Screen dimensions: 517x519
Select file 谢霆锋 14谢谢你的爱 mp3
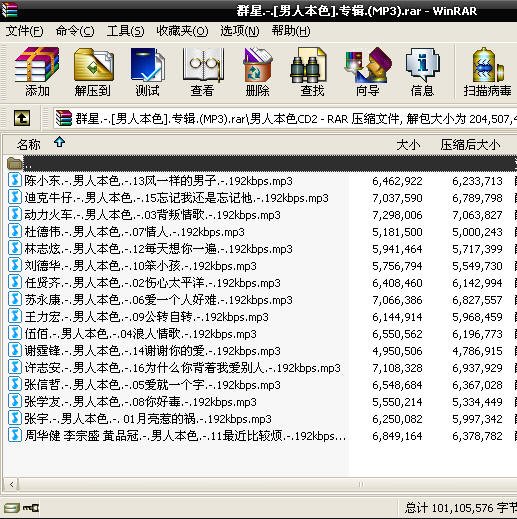tap(152, 351)
